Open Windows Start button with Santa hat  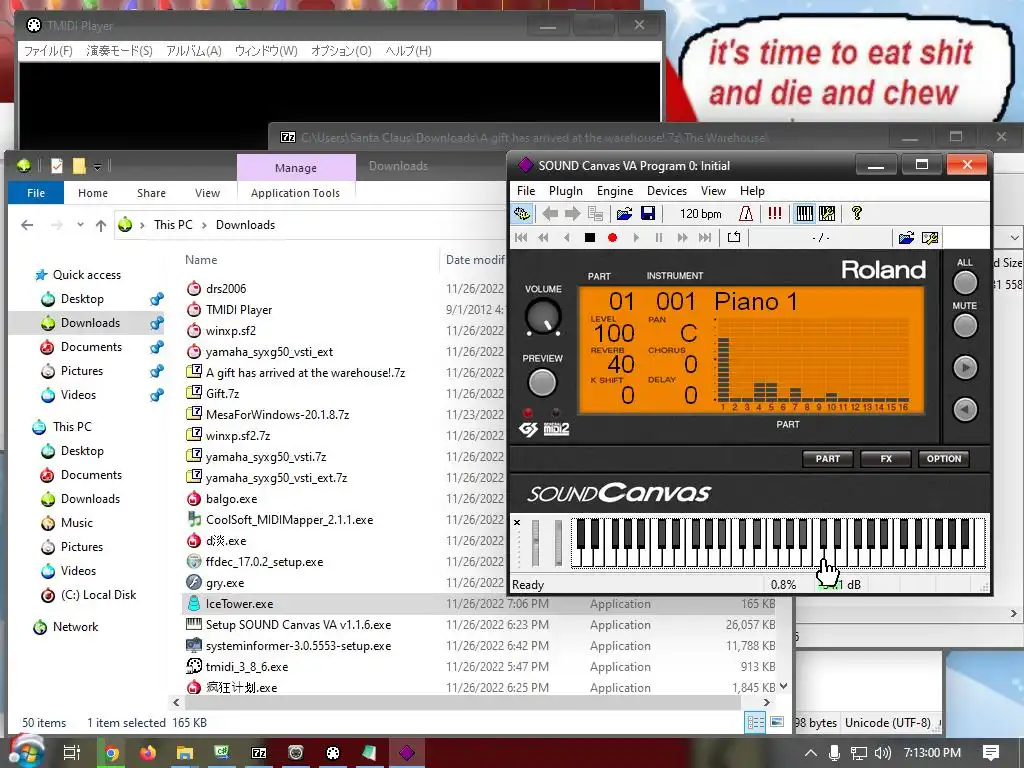pyautogui.click(x=26, y=752)
